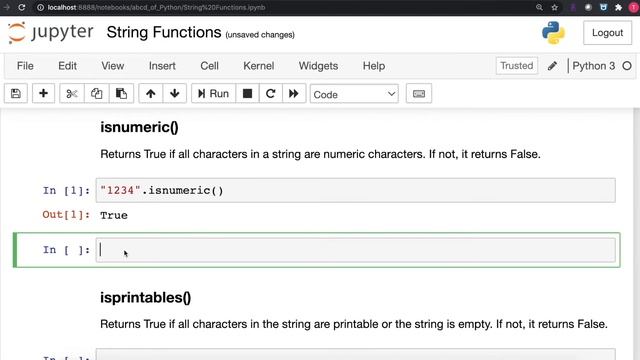The height and width of the screenshot is (360, 640).
Task: Click the Out[1]: prompt label
Action: coord(66,215)
